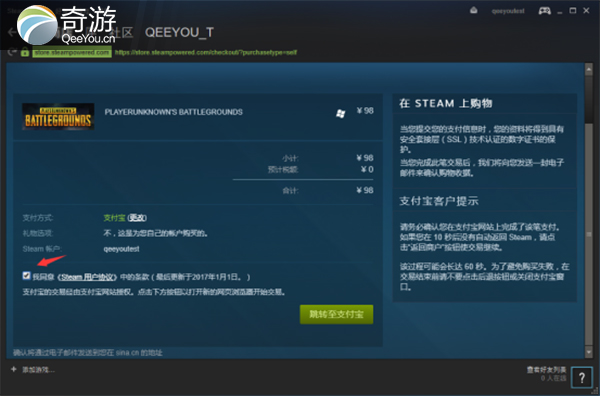Open the QEEYOU_T profile tab
Viewport: 600px width, 396px height.
(x=179, y=33)
